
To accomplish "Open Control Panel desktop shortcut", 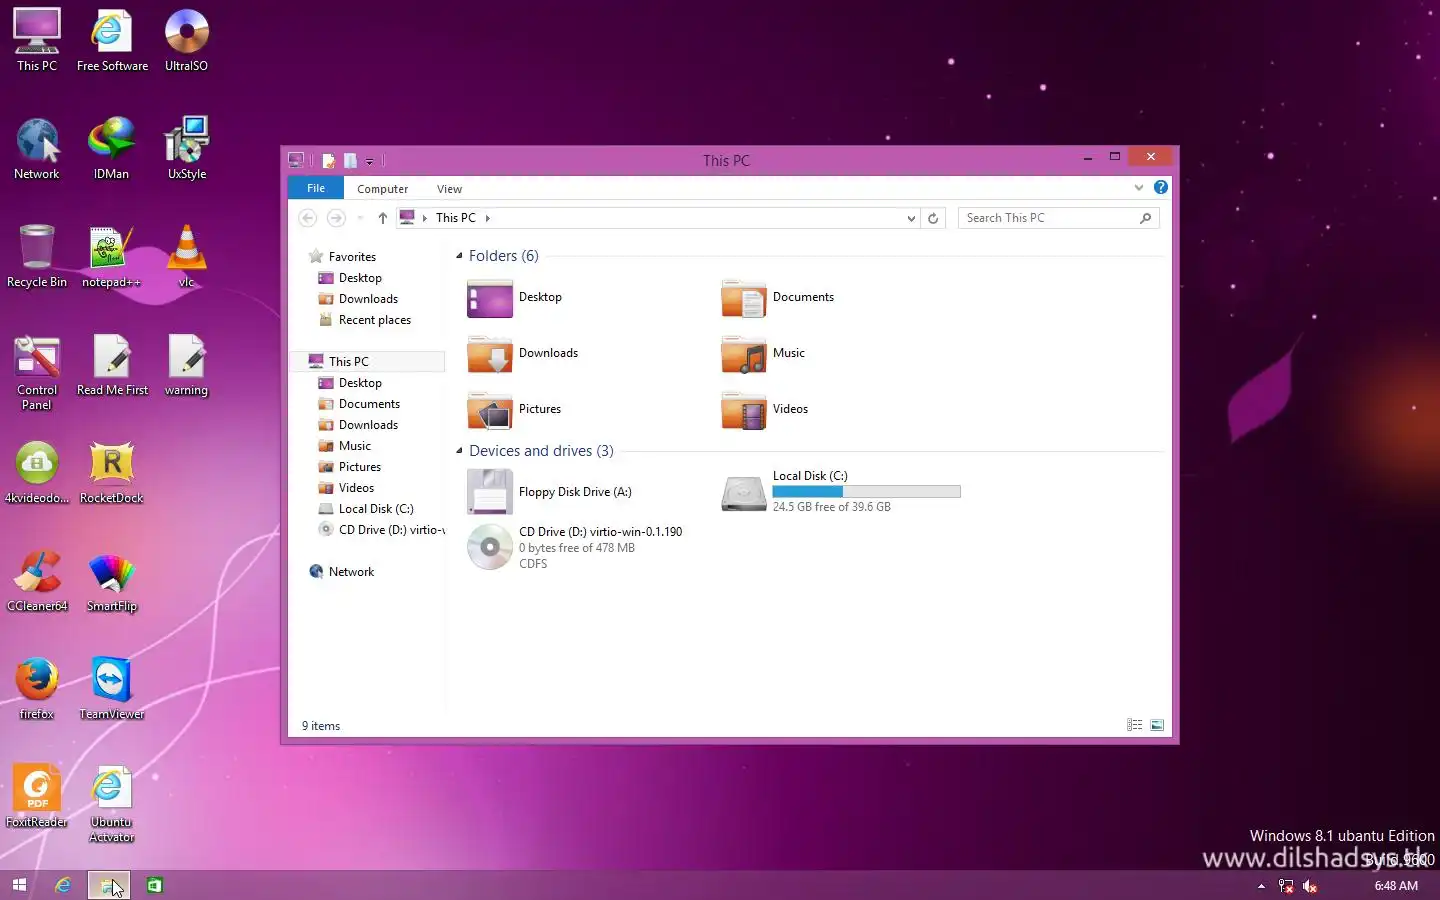I will point(37,372).
